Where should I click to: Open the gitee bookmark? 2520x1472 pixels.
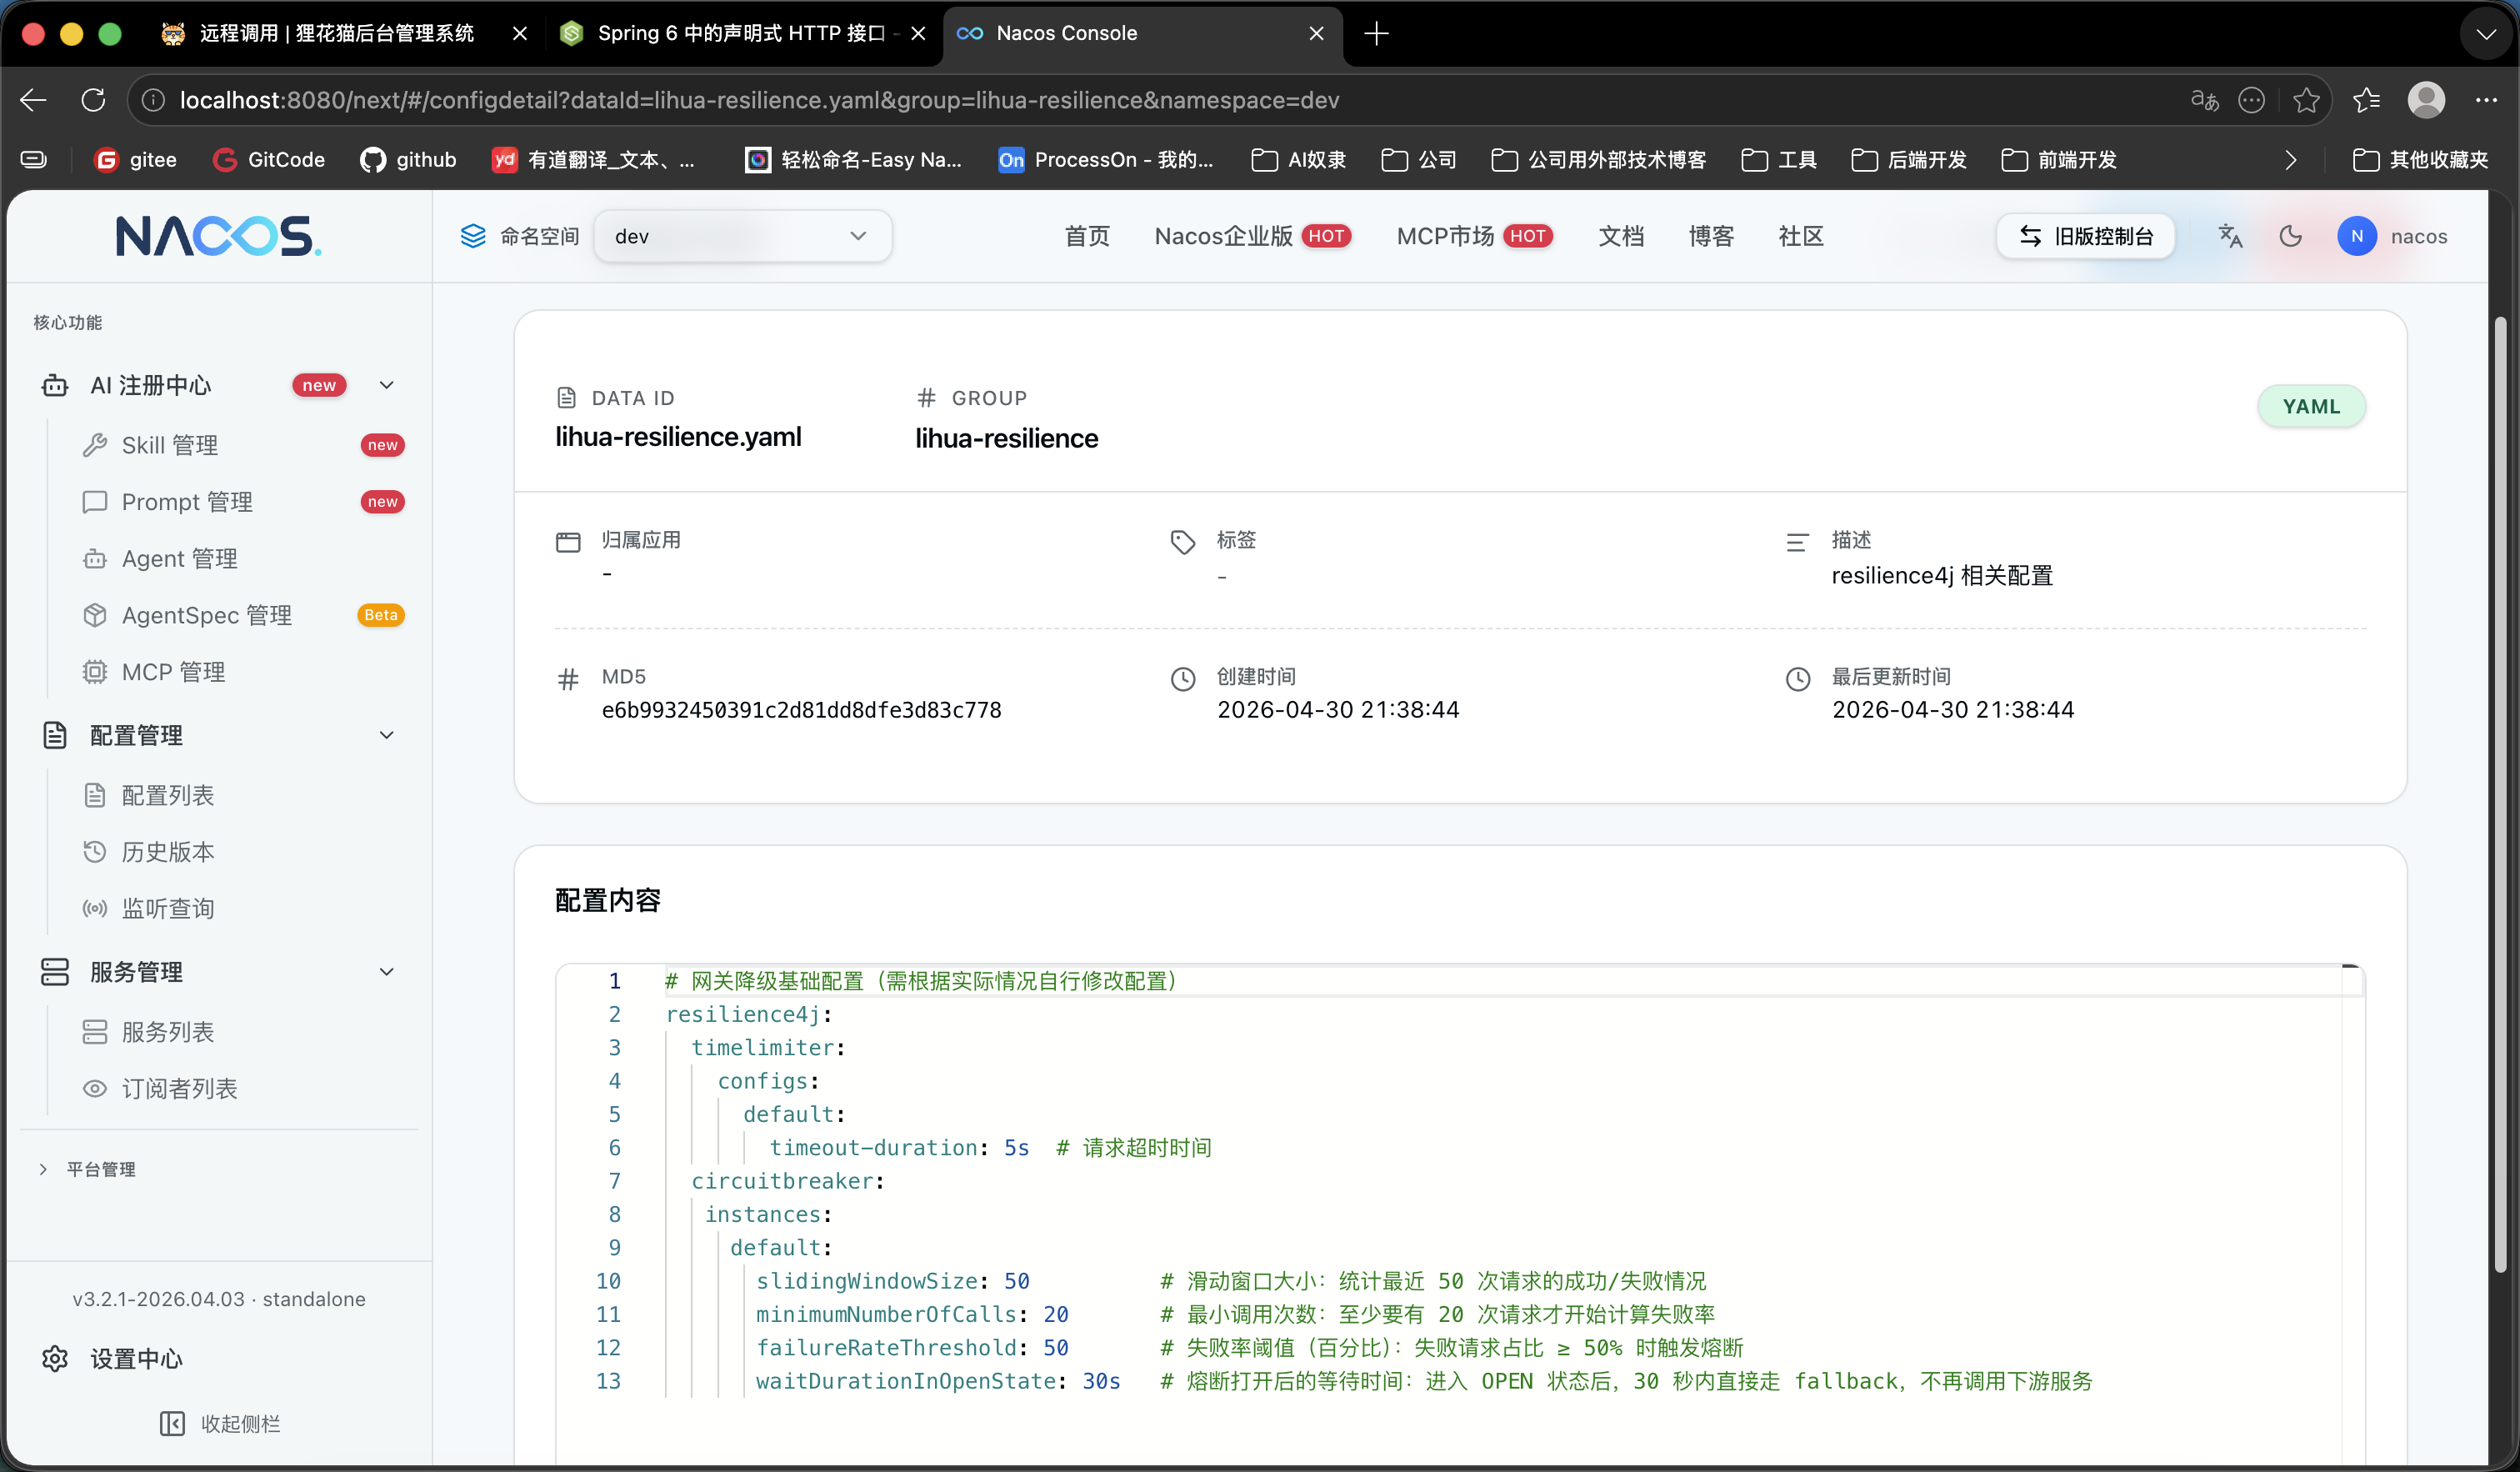(134, 159)
